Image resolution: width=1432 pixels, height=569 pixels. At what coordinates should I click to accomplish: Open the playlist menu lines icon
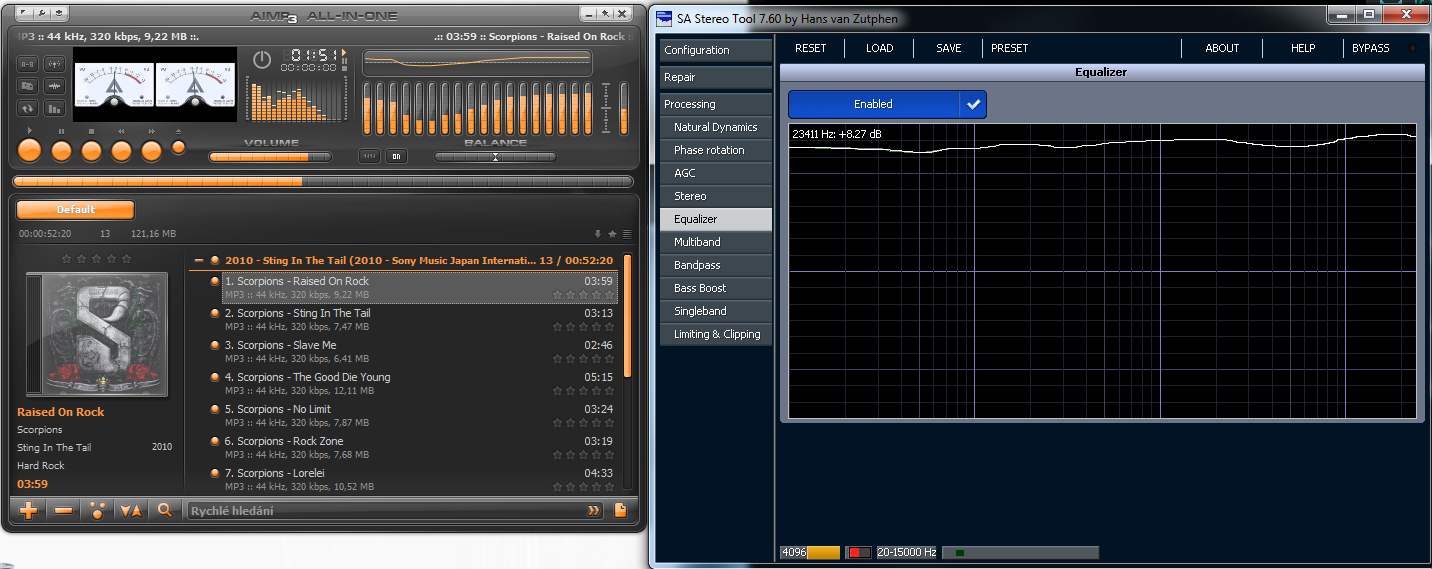coord(627,234)
